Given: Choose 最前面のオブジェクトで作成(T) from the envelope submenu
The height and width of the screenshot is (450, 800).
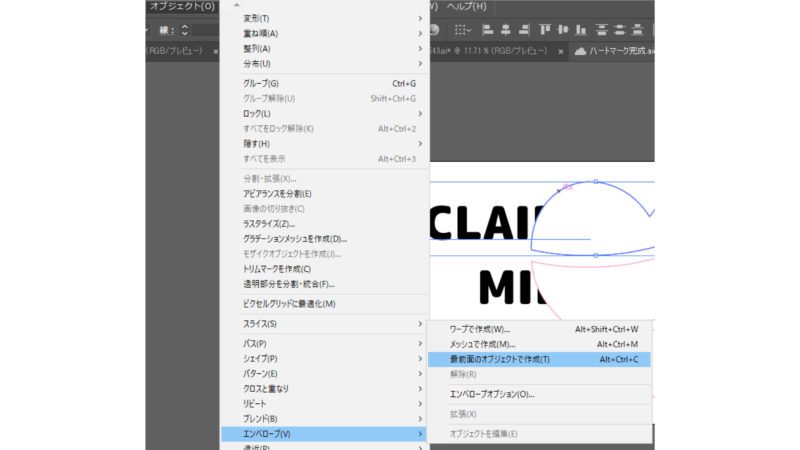Looking at the screenshot, I should coord(500,359).
